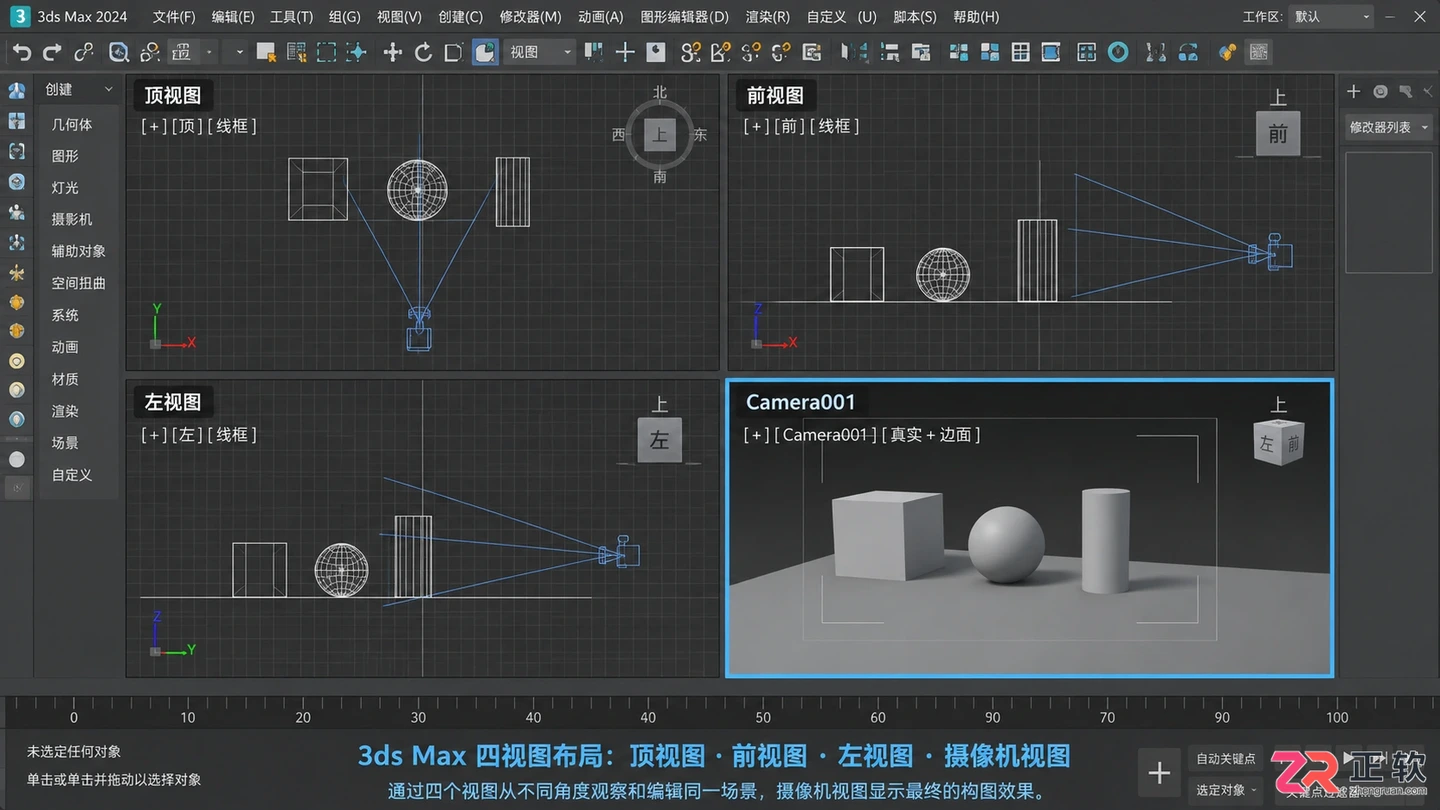Viewport: 1440px width, 810px height.
Task: Open the 脚本(S) menu
Action: (x=915, y=17)
